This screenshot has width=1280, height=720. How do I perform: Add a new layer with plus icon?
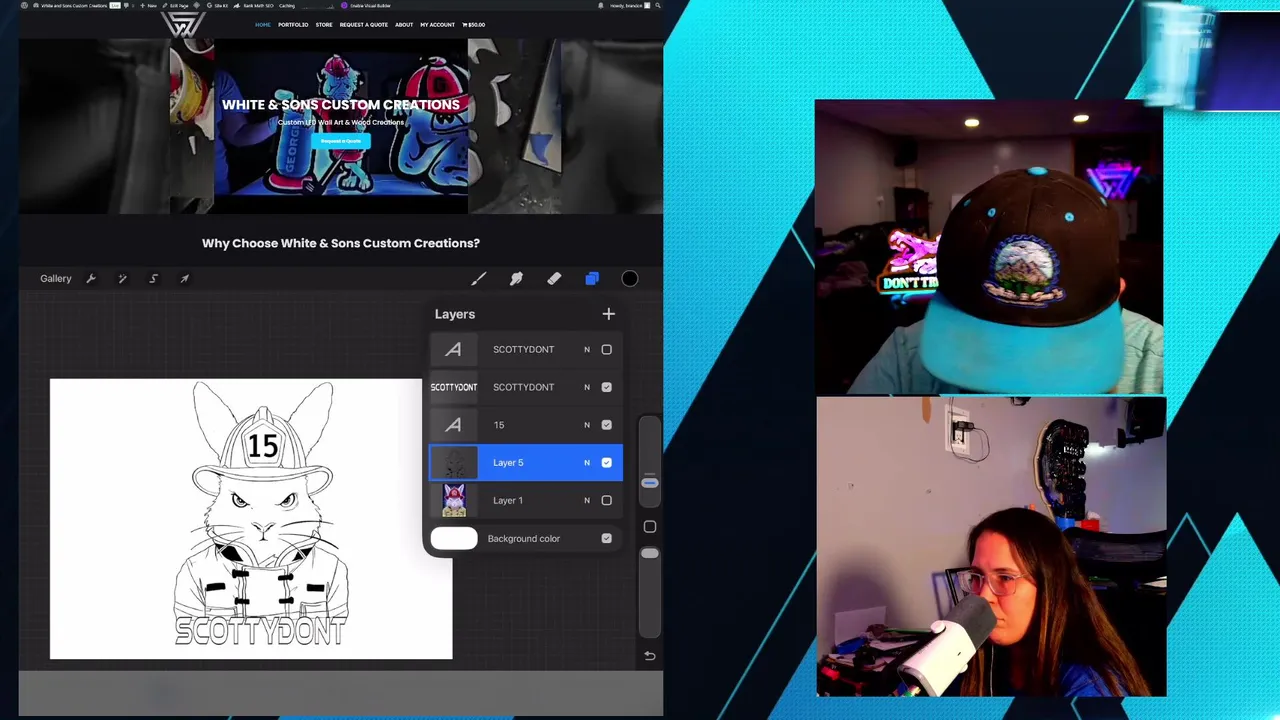click(x=609, y=314)
